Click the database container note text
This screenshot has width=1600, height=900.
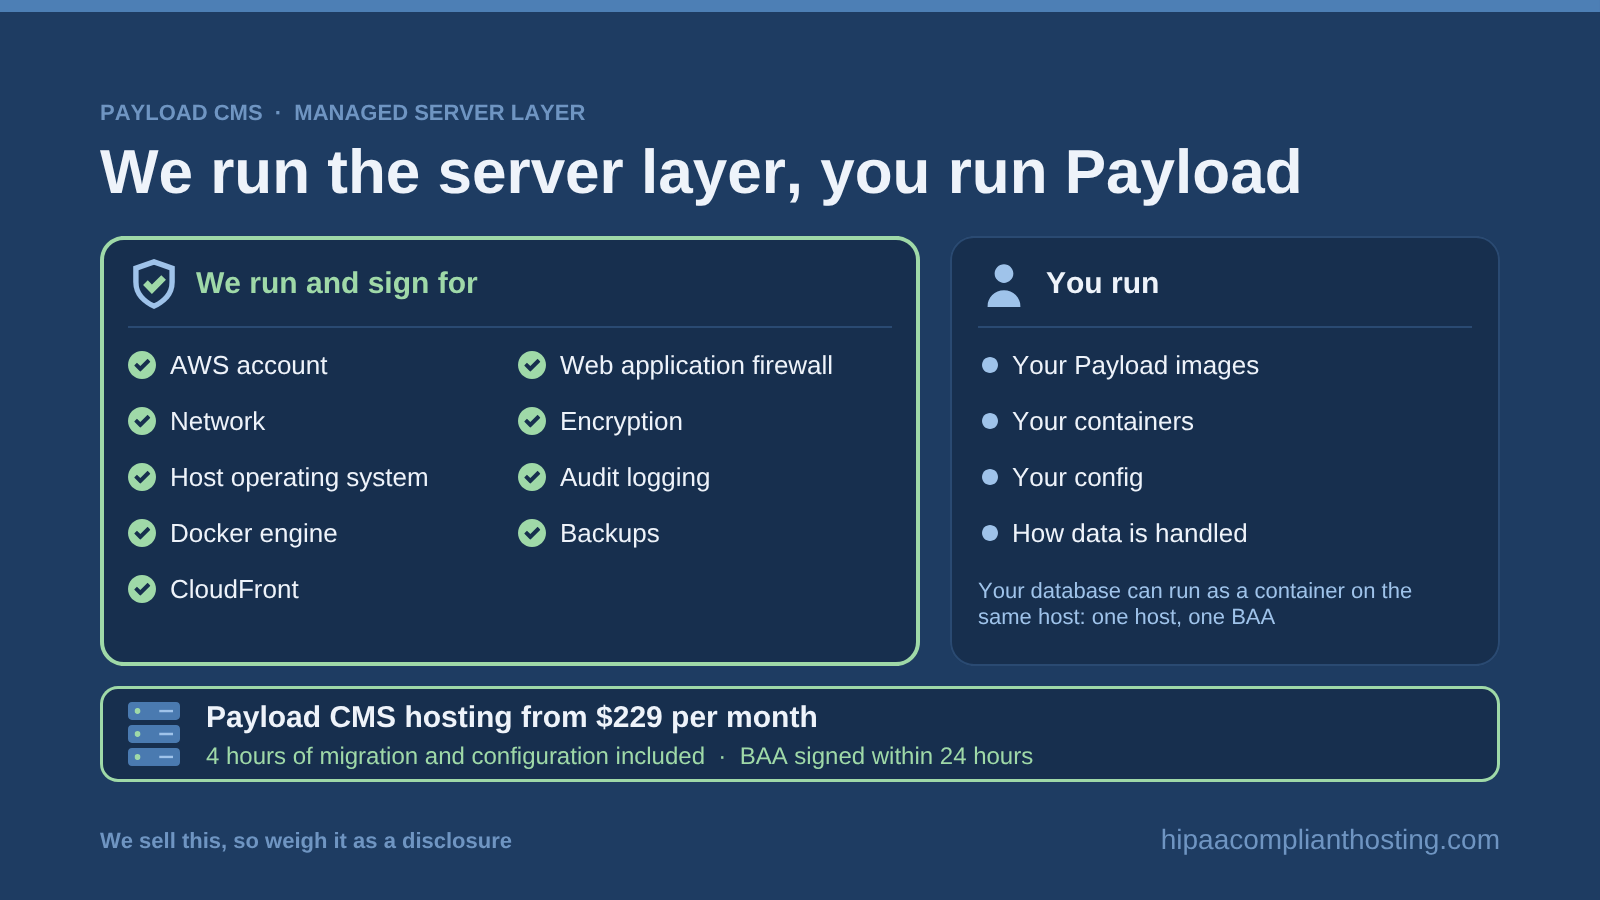1195,603
